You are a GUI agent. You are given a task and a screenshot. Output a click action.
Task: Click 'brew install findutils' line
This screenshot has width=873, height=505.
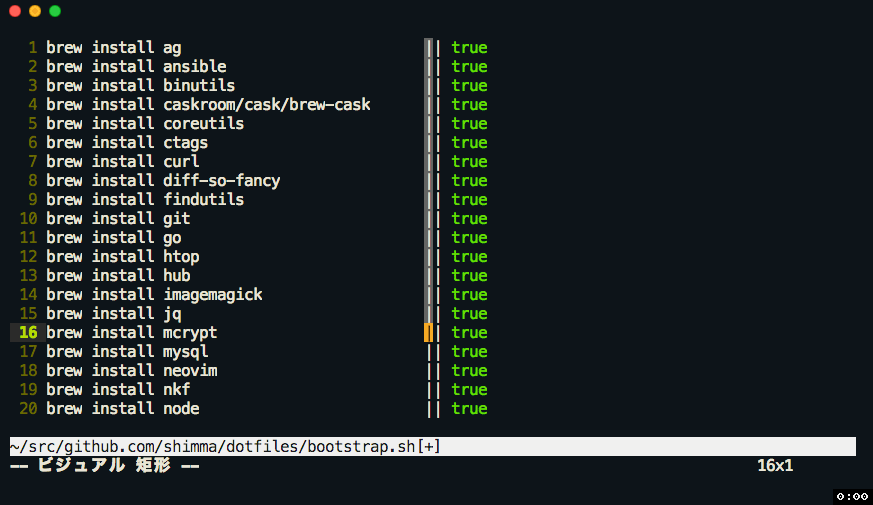click(x=145, y=199)
